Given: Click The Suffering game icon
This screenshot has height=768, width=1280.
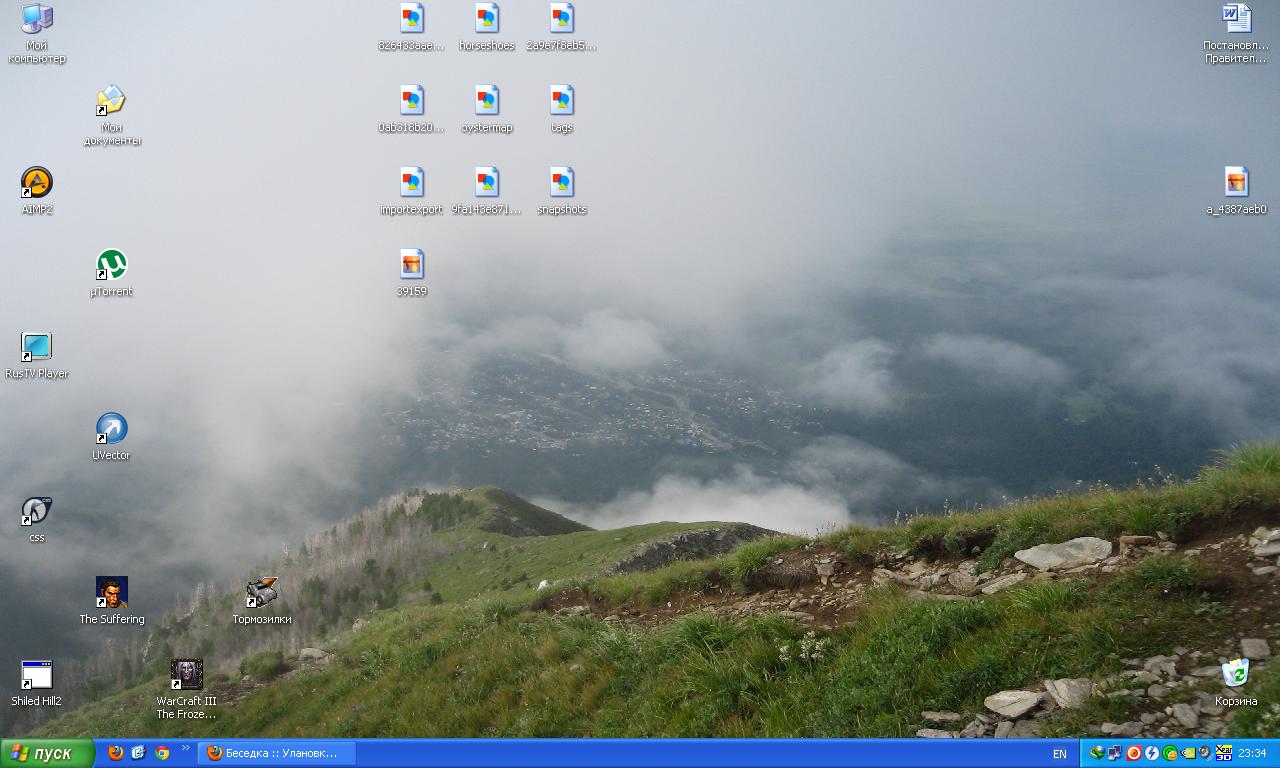Looking at the screenshot, I should click(111, 593).
